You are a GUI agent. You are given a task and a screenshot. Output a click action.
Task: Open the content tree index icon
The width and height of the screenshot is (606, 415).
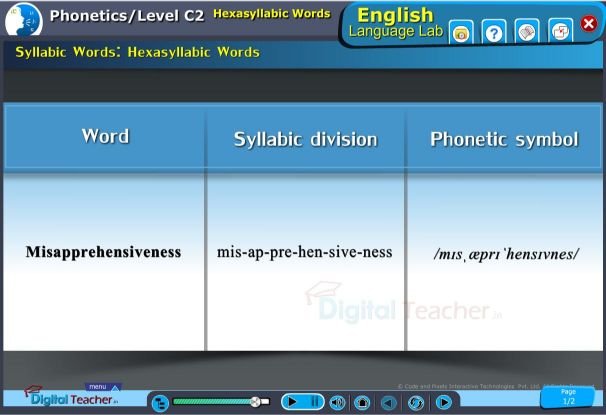(160, 403)
